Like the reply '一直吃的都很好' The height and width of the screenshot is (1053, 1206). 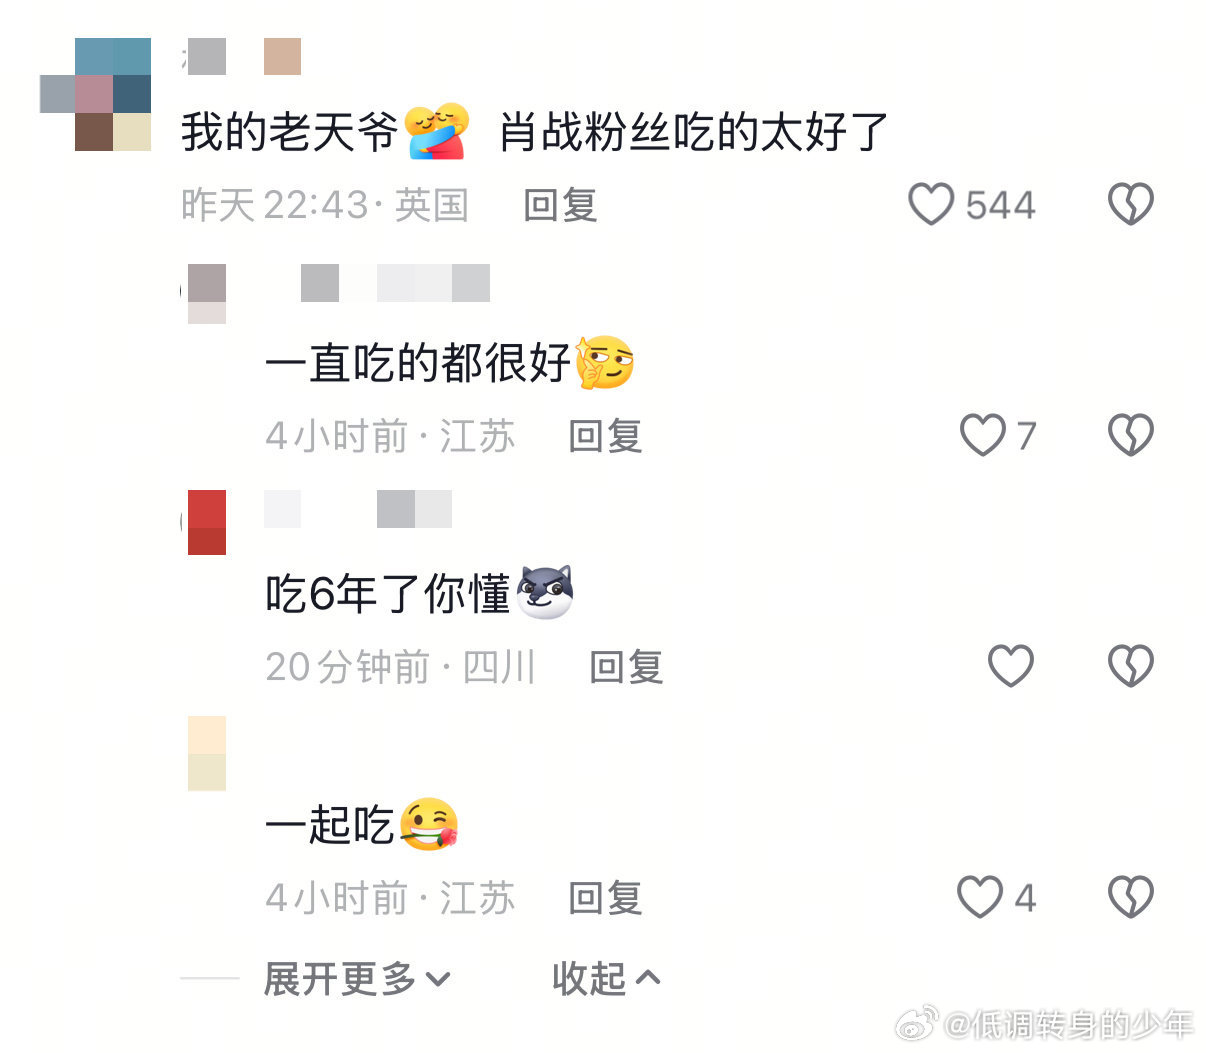[982, 436]
